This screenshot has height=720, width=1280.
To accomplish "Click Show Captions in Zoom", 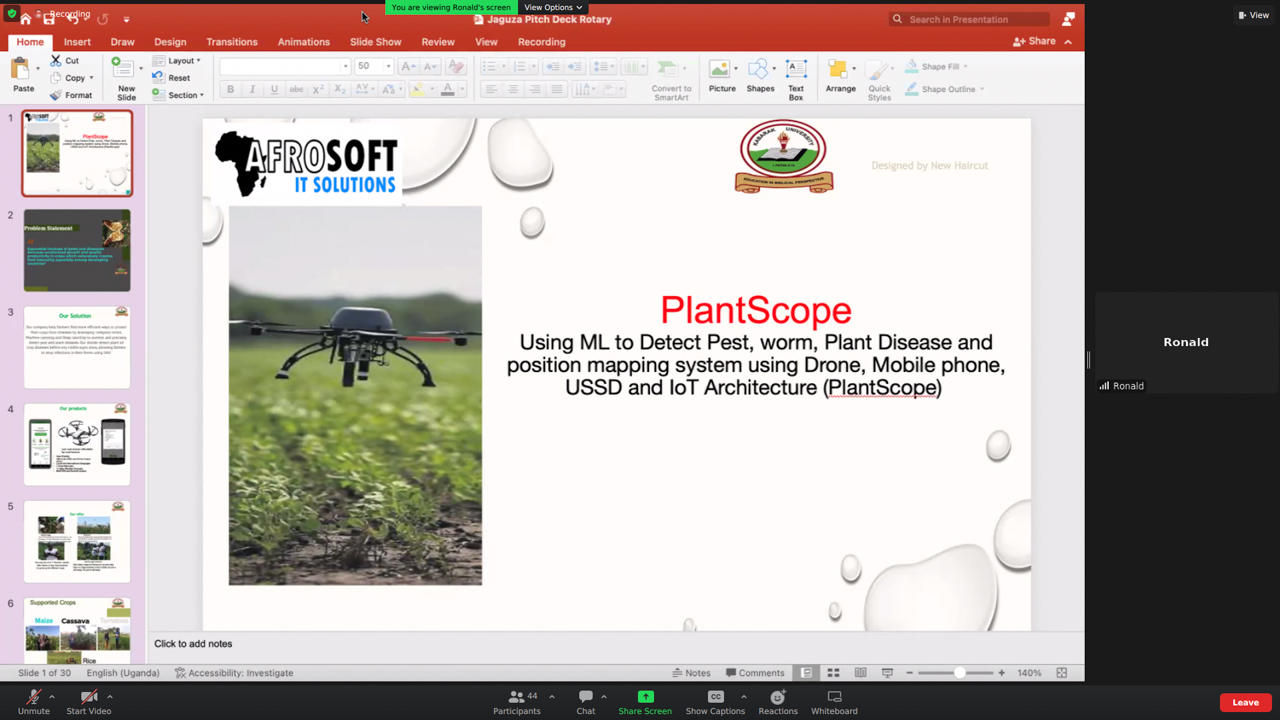I will tap(715, 702).
